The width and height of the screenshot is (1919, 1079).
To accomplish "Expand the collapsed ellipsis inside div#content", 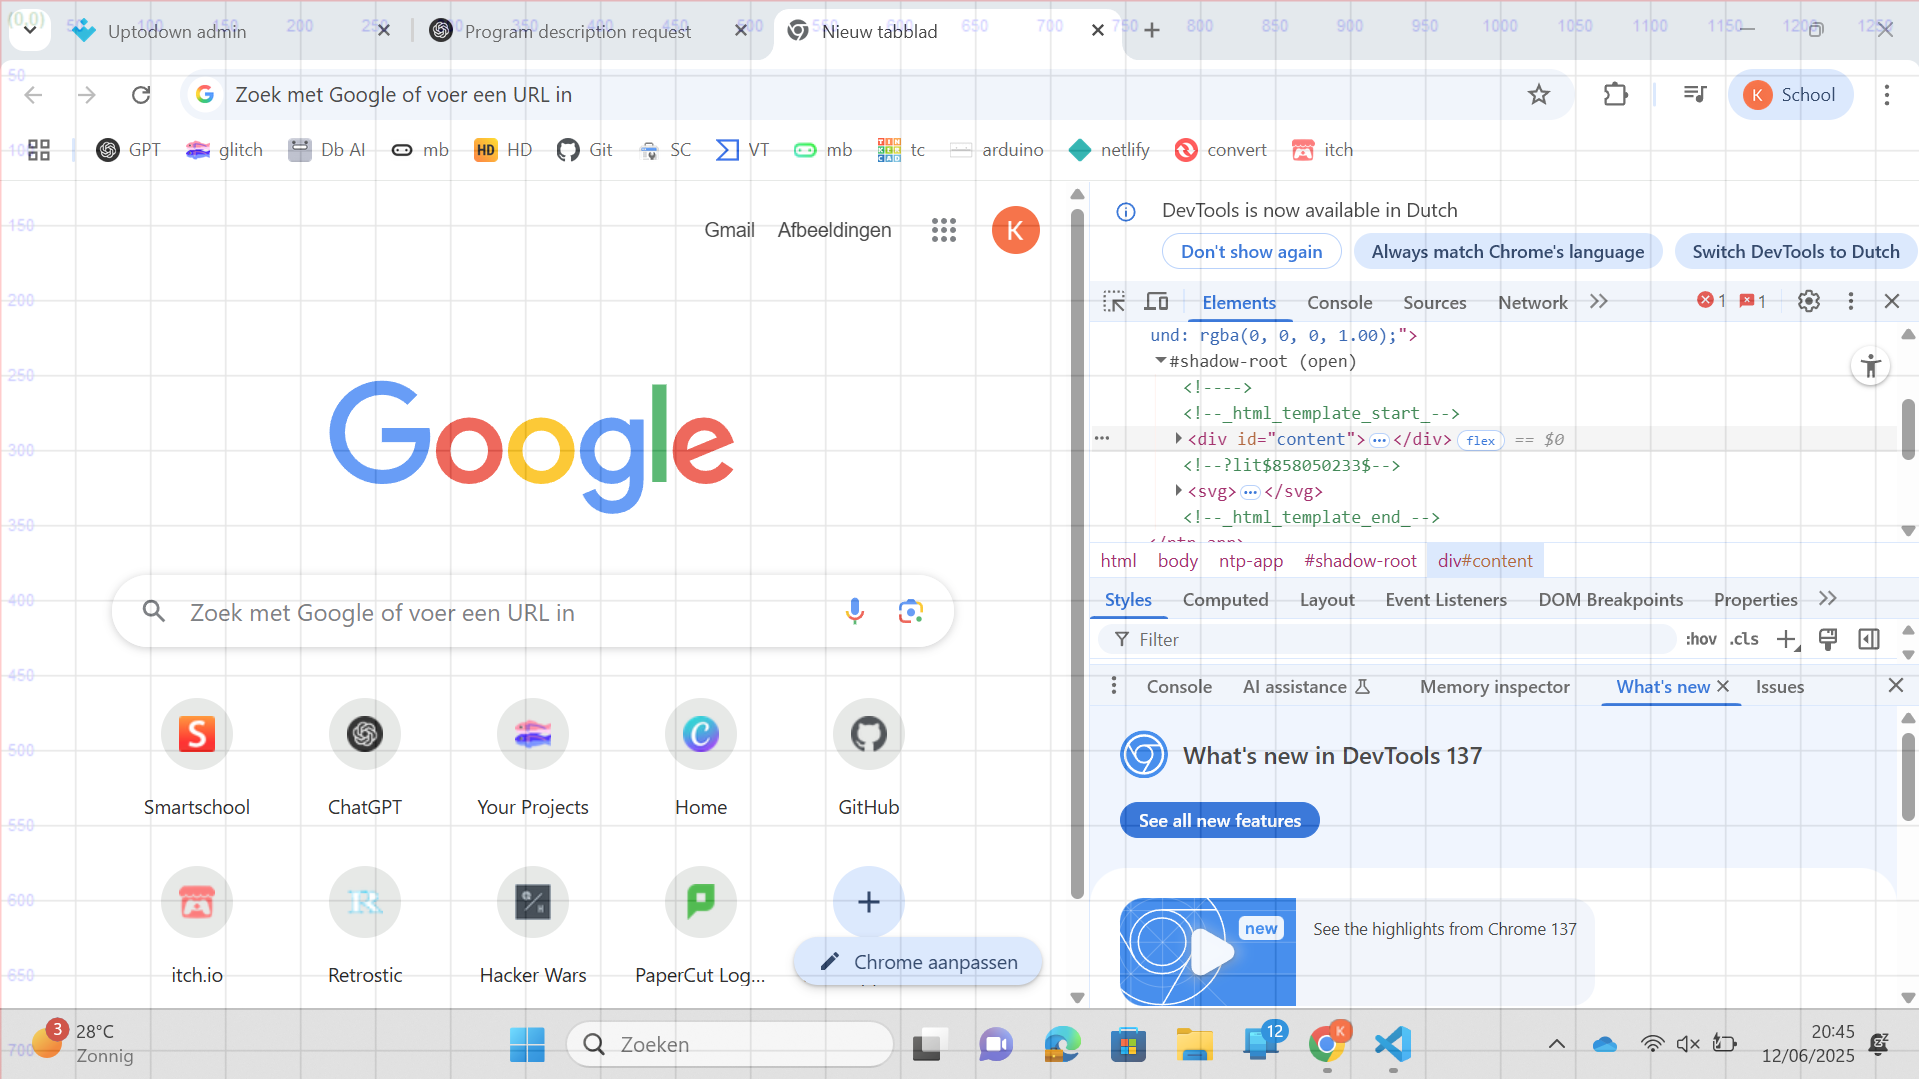I will pos(1379,440).
